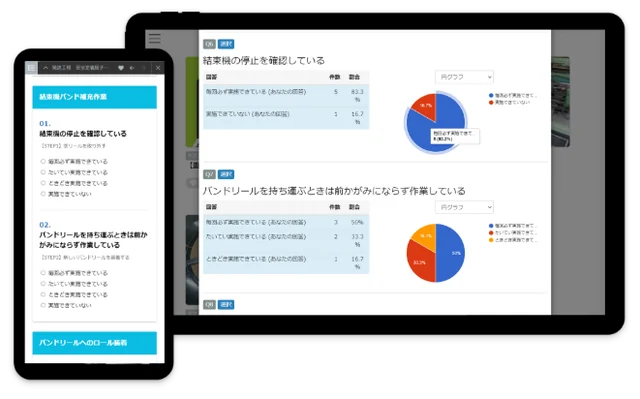Image resolution: width=640 pixels, height=399 pixels.
Task: Click the 件数 column header in Q6 table
Action: [x=335, y=77]
